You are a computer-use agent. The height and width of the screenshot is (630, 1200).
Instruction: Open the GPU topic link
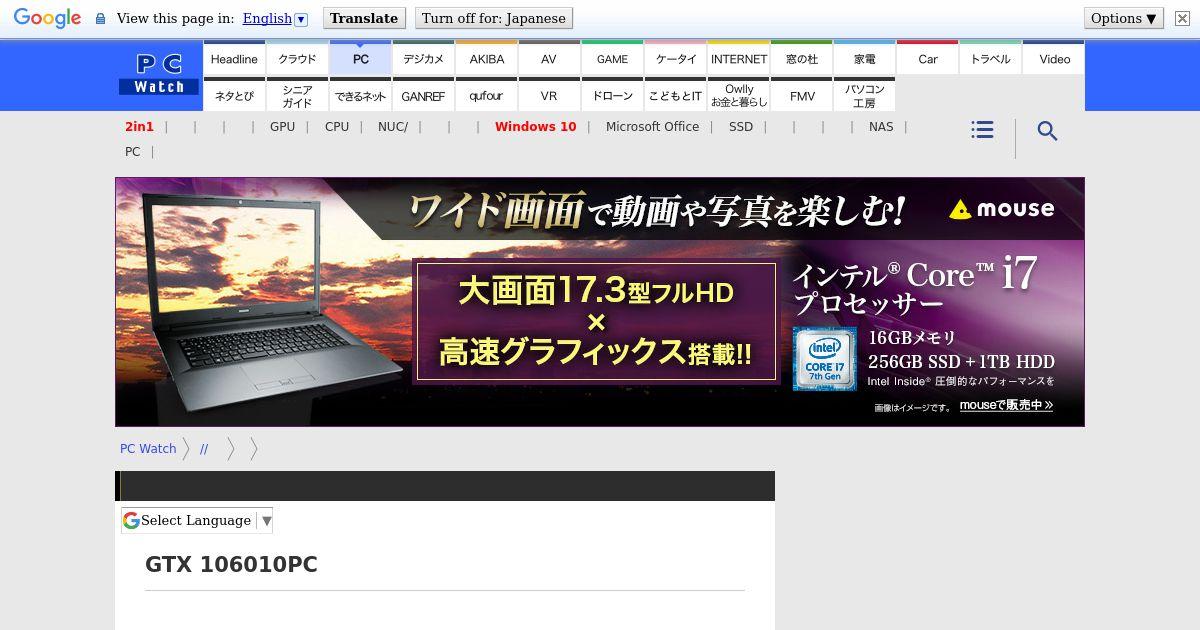tap(282, 127)
